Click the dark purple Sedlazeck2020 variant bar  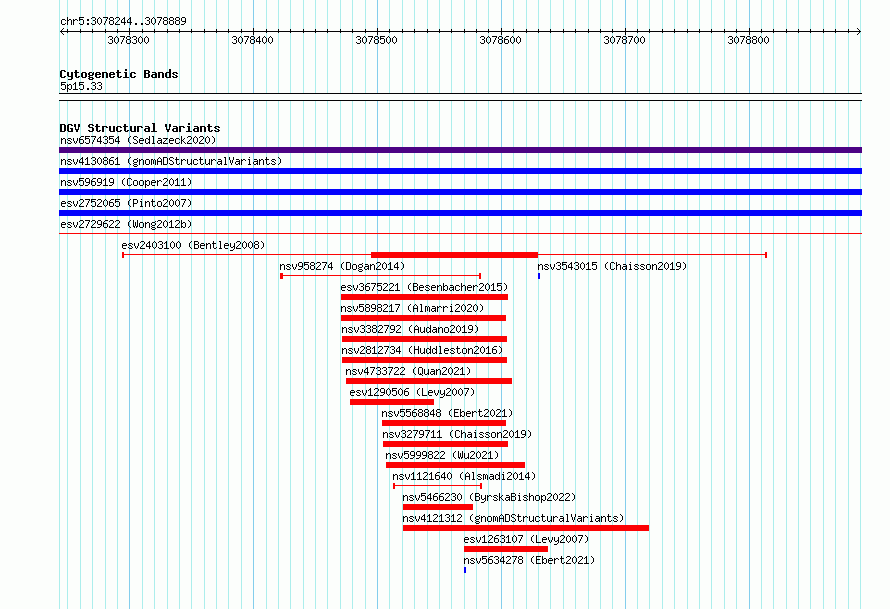[x=460, y=150]
